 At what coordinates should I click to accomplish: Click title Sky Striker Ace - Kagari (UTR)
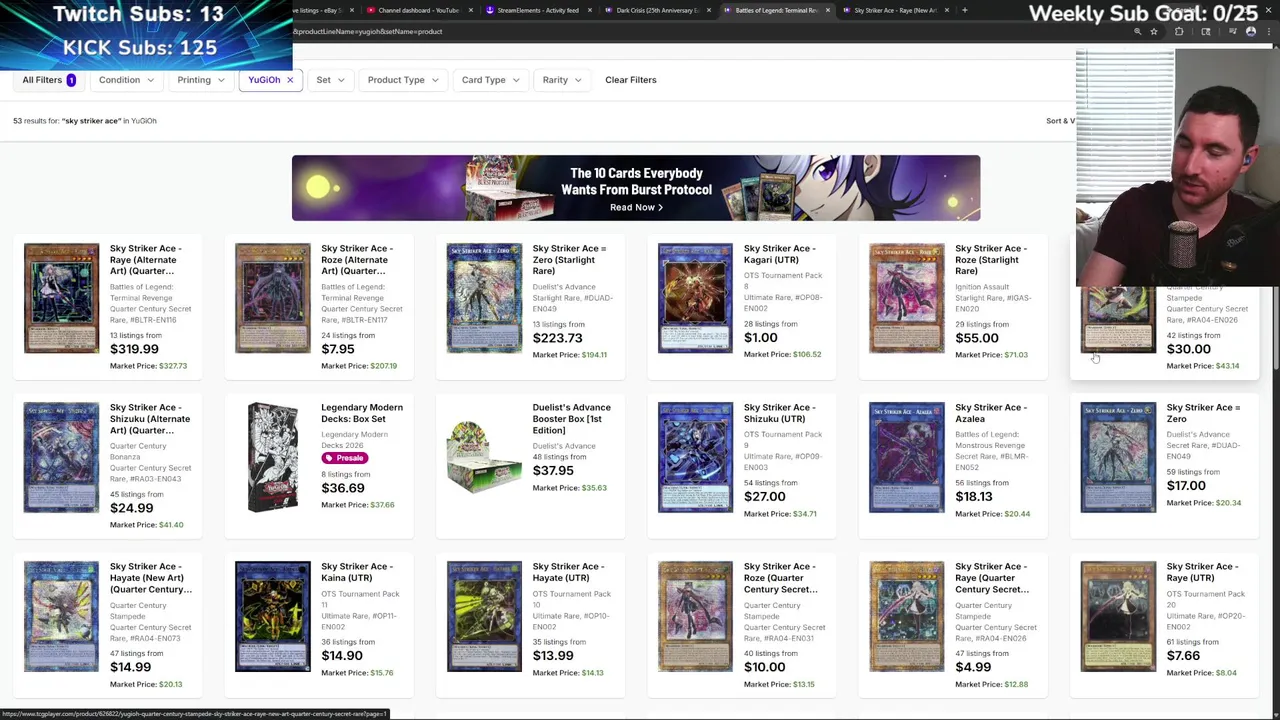pos(780,254)
